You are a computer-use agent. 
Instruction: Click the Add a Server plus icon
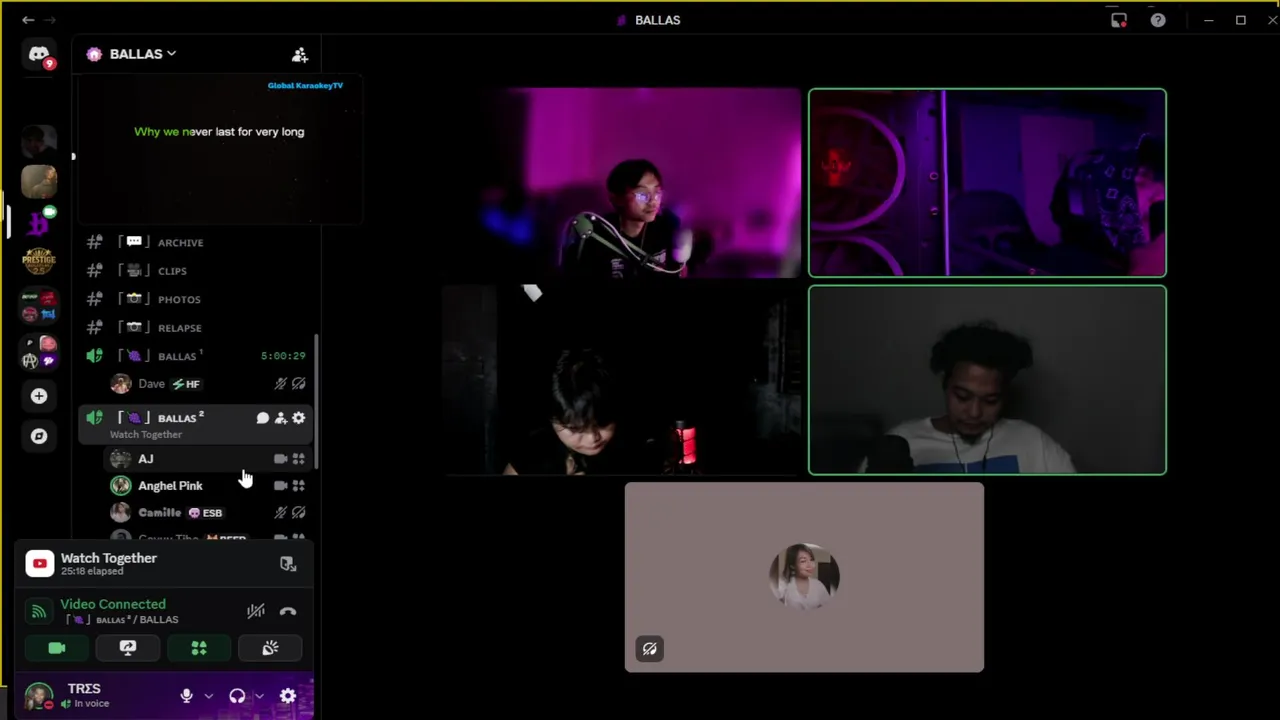pyautogui.click(x=39, y=396)
